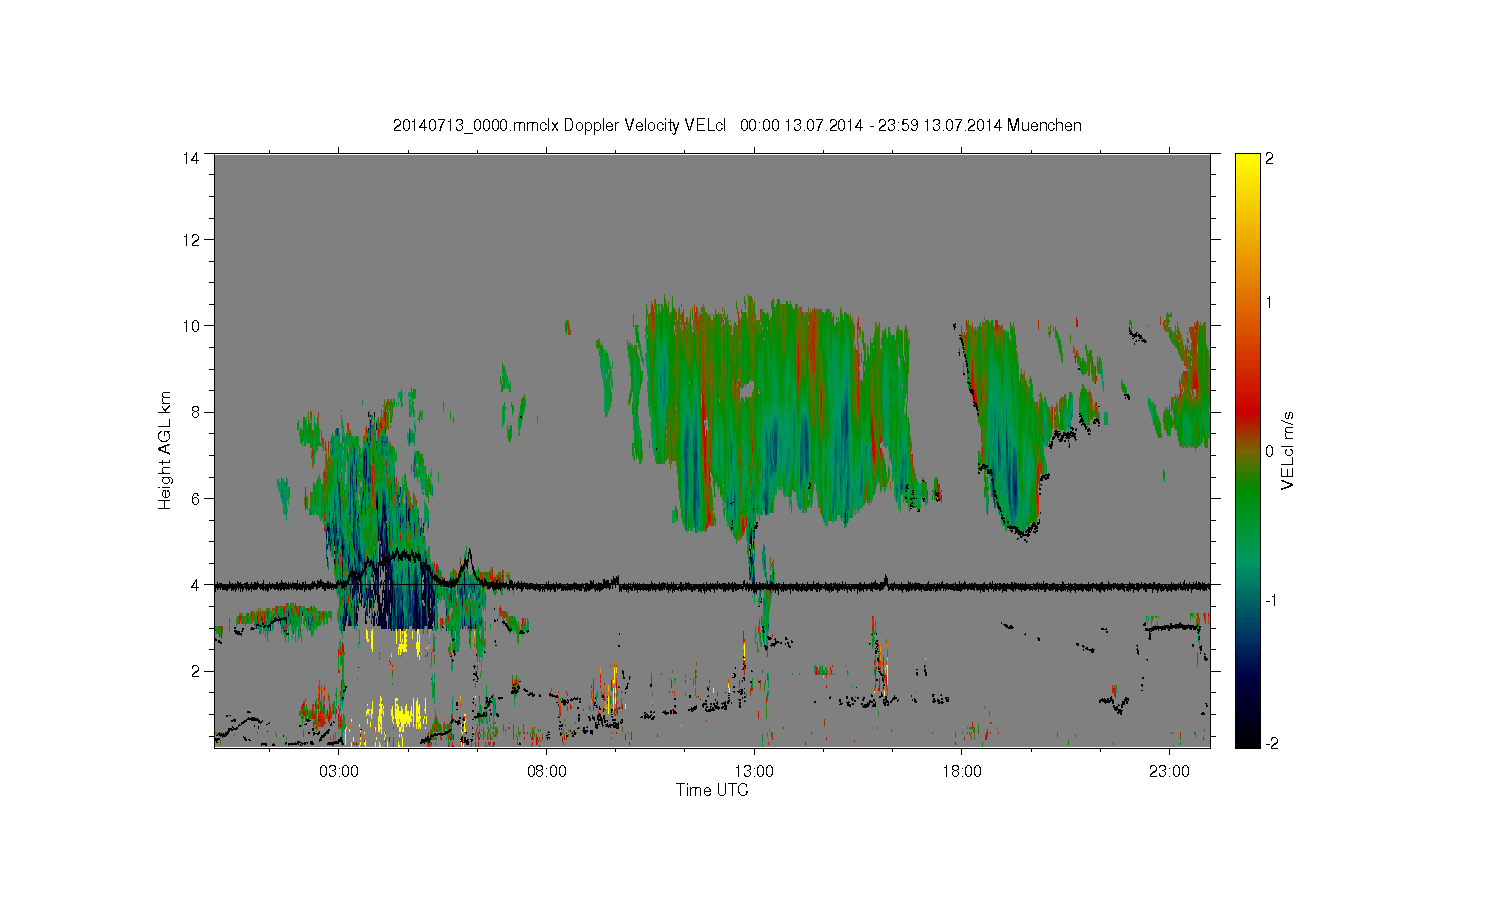Click the 08:00 time axis label

(547, 772)
